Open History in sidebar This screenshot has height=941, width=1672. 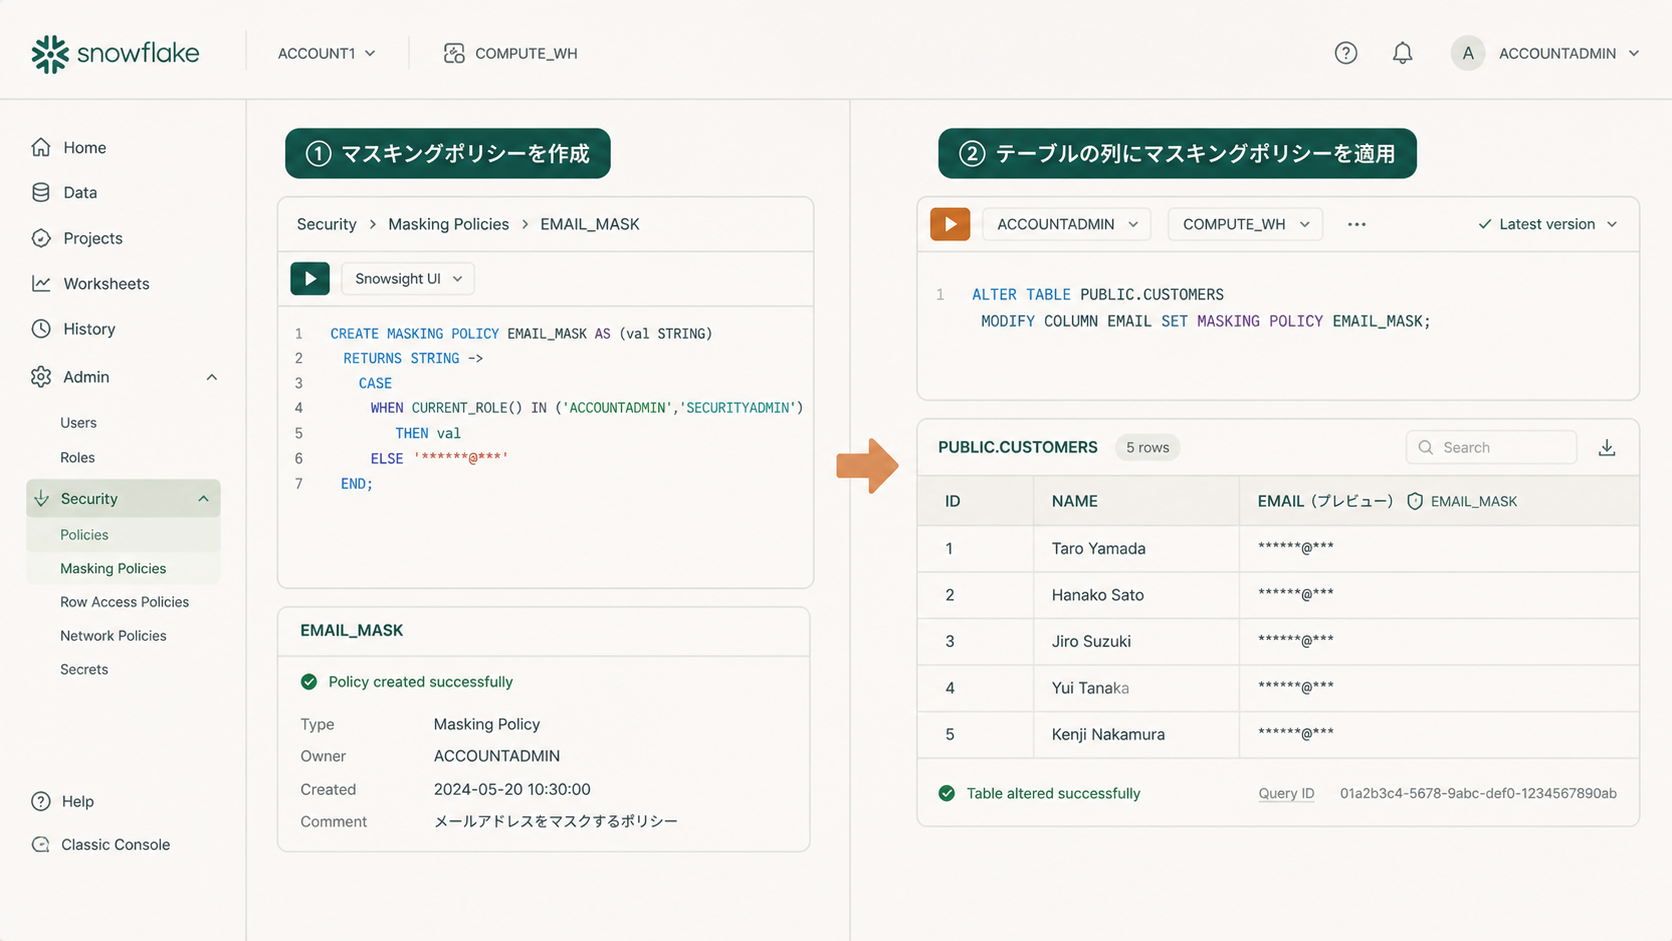pyautogui.click(x=89, y=328)
